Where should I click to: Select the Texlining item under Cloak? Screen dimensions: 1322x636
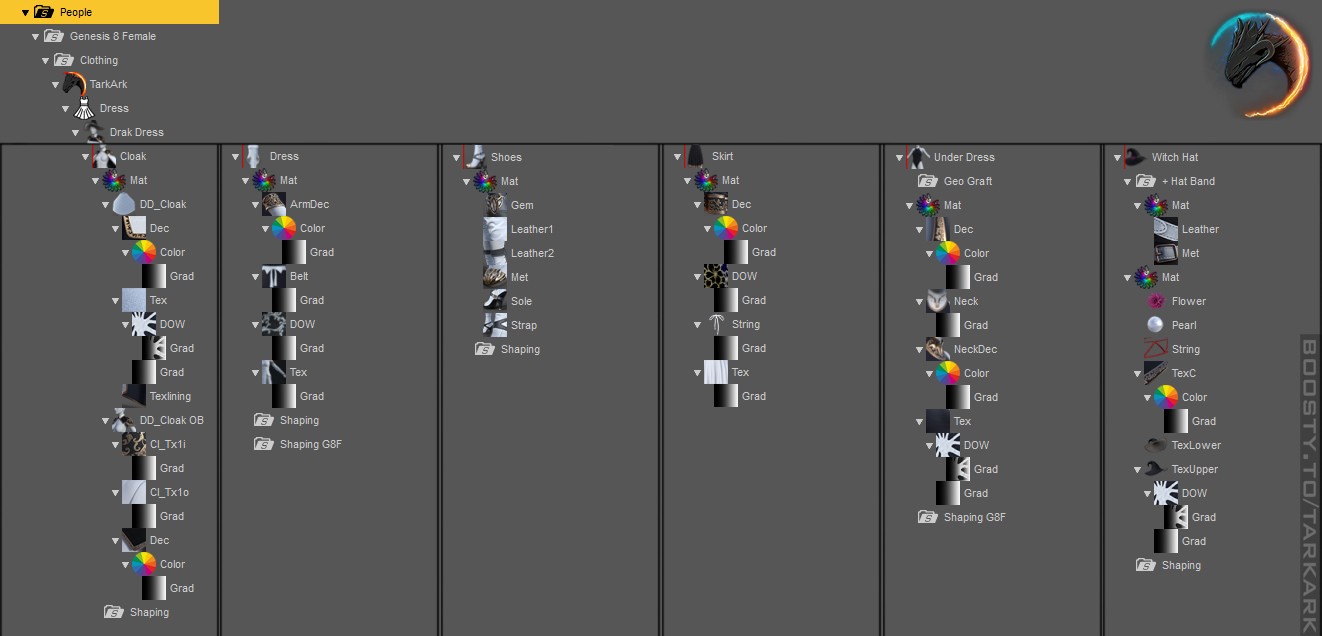(x=170, y=396)
